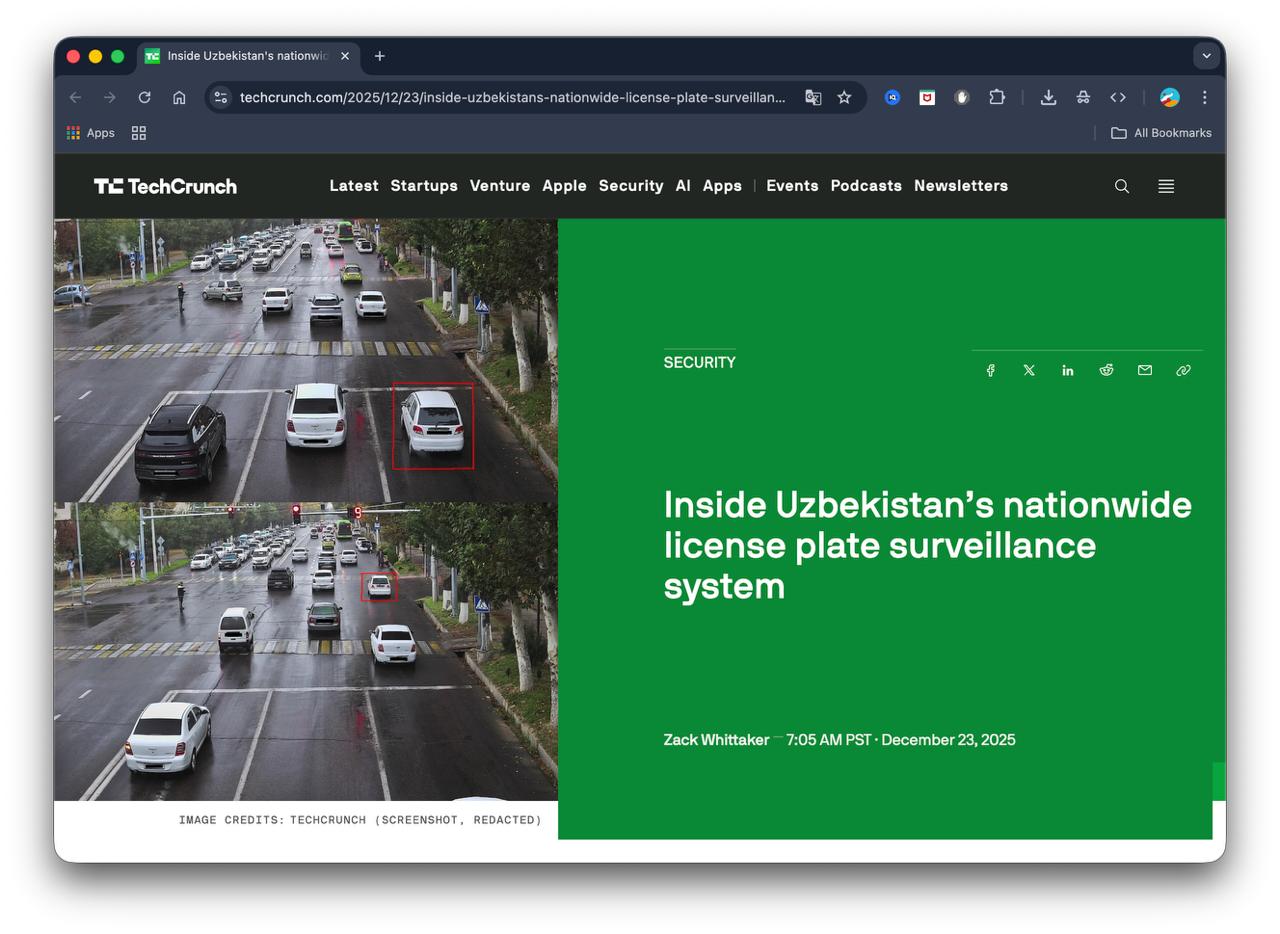
Task: Share the article on Reddit
Action: (1106, 370)
